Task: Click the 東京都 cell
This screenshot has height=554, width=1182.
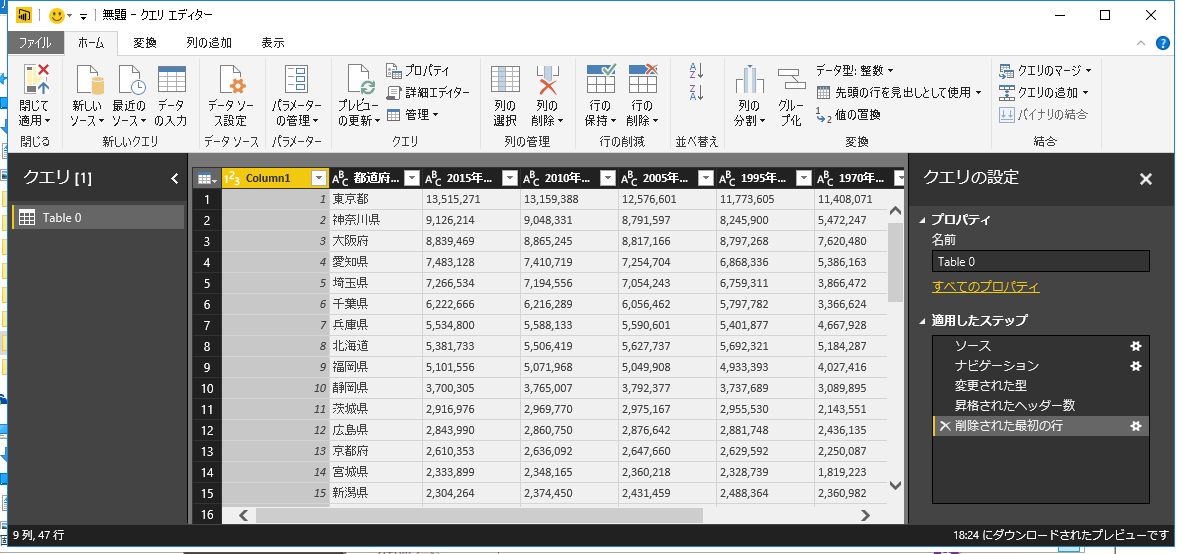Action: coord(375,200)
